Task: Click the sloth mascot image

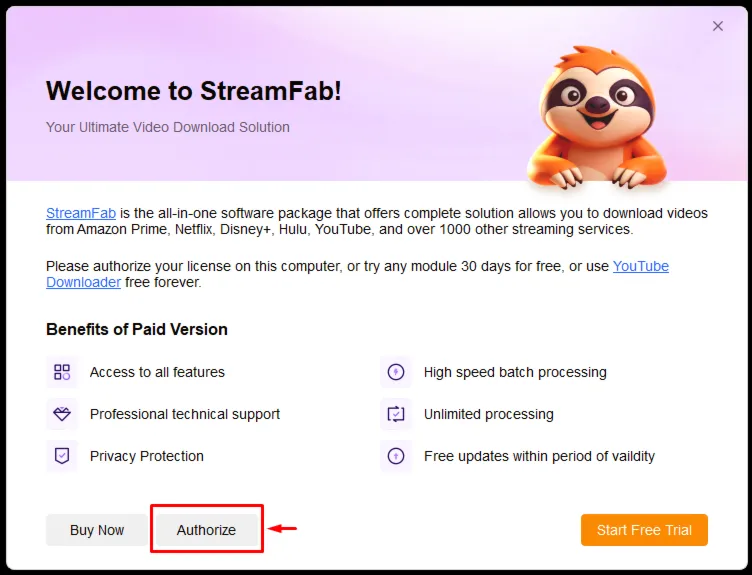Action: pos(597,117)
